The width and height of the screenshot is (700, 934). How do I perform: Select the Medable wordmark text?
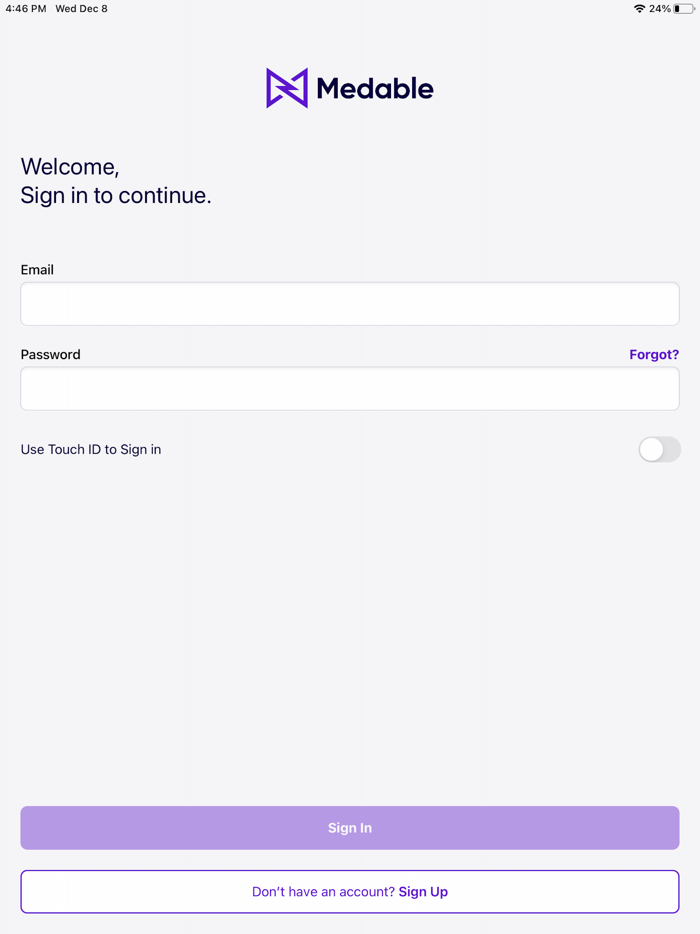pos(374,88)
